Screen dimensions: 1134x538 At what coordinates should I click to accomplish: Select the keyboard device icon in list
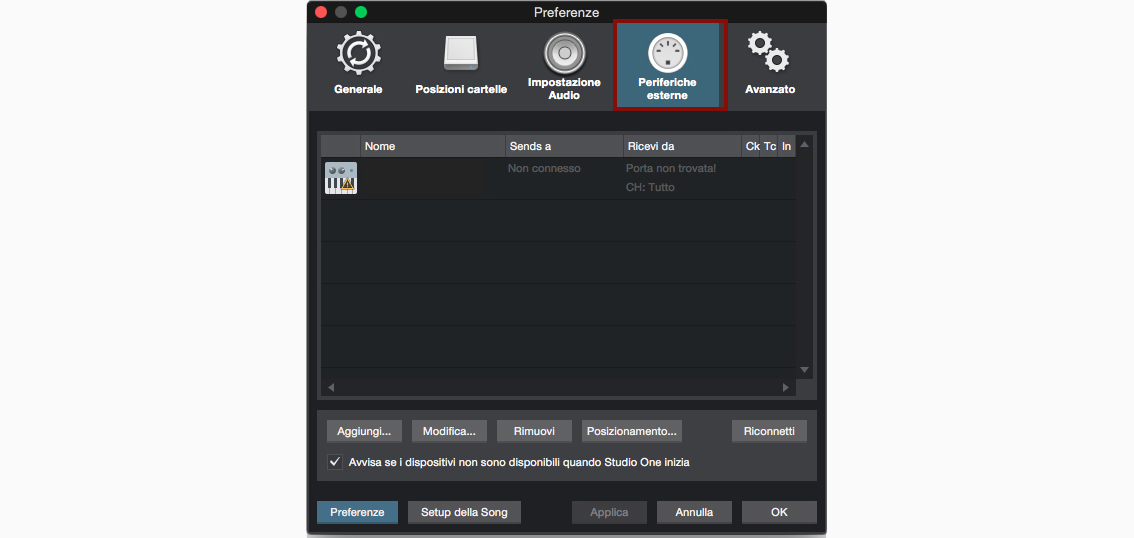point(340,178)
